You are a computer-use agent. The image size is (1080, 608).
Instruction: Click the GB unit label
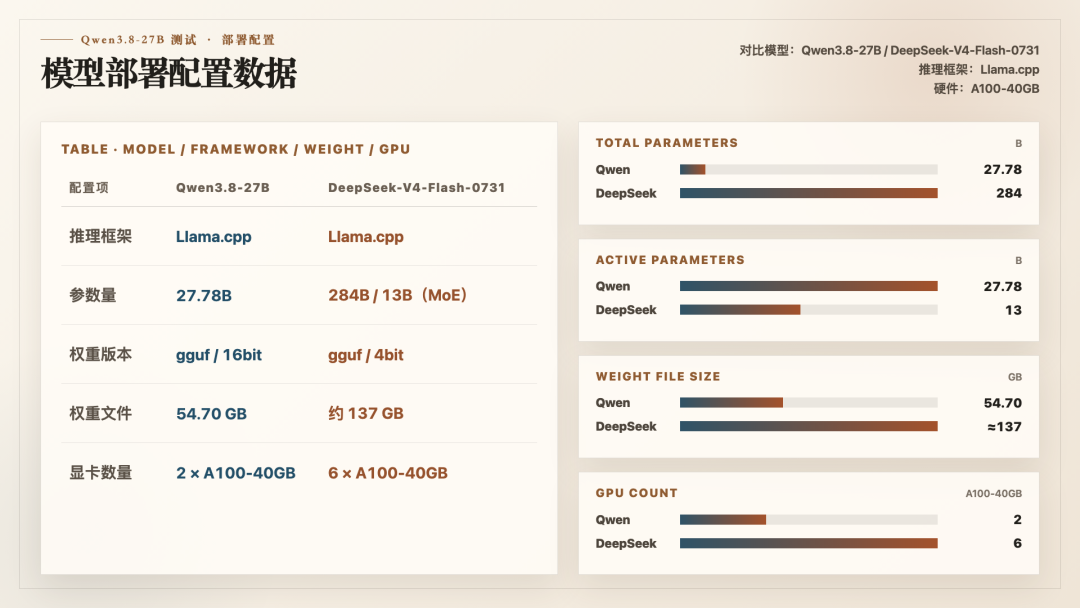click(x=1015, y=377)
